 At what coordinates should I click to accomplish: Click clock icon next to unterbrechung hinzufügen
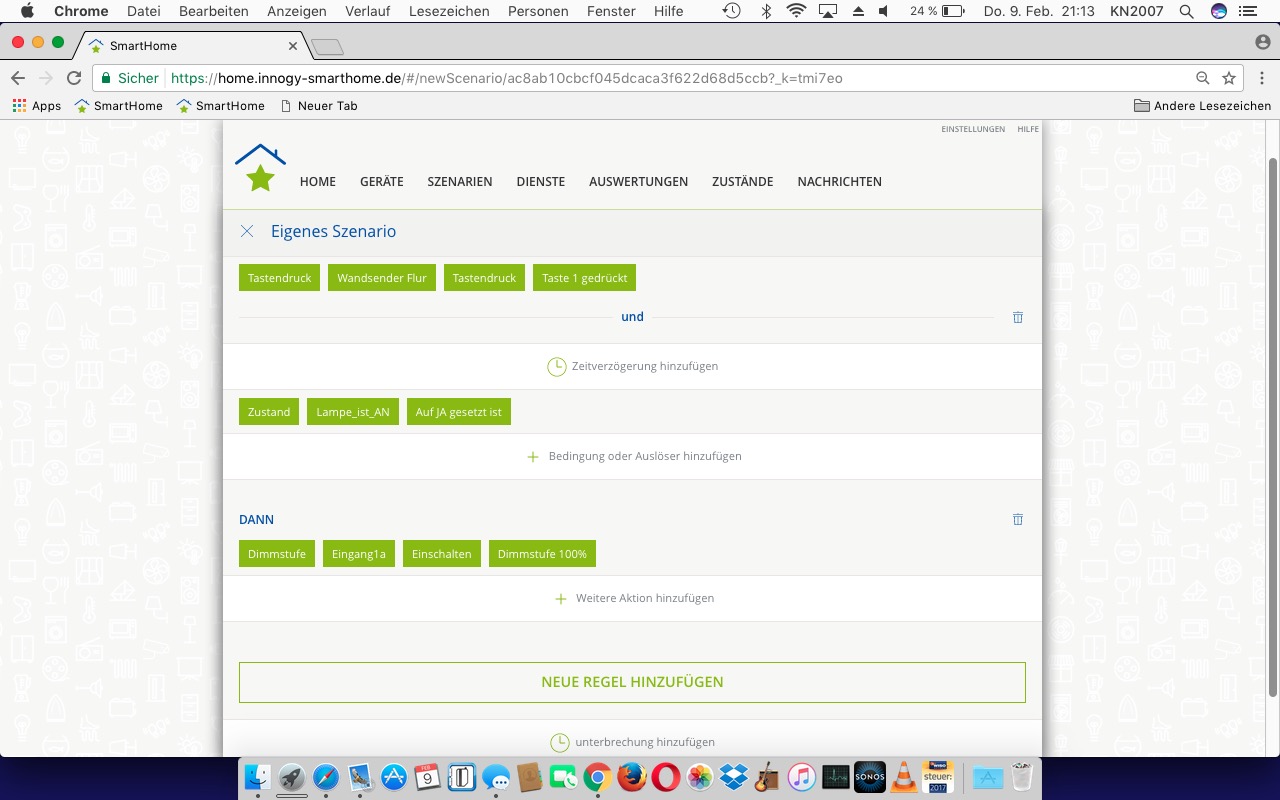click(560, 742)
